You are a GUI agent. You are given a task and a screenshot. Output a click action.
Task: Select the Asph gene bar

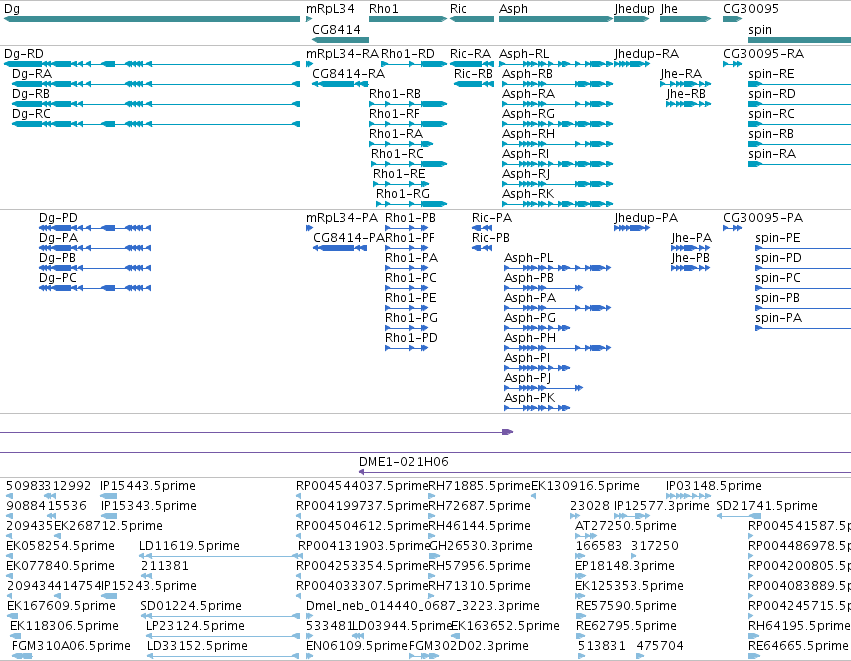(556, 19)
